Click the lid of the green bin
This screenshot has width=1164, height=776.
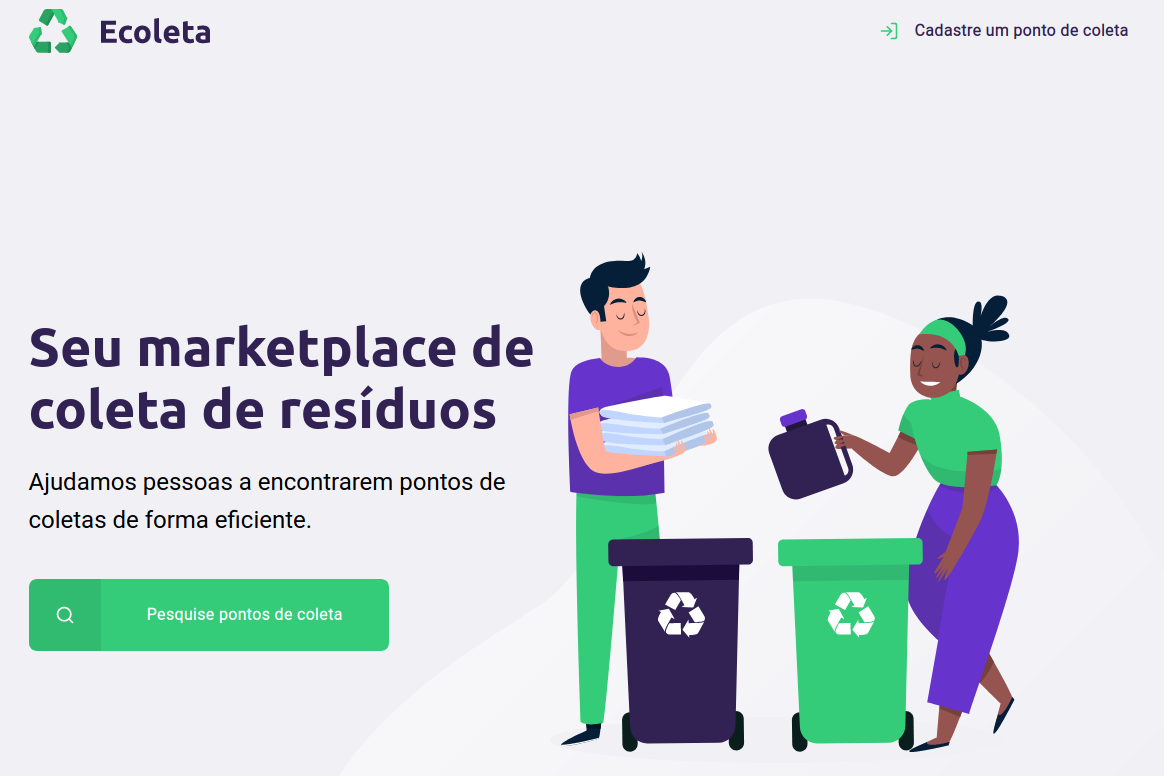(x=850, y=552)
